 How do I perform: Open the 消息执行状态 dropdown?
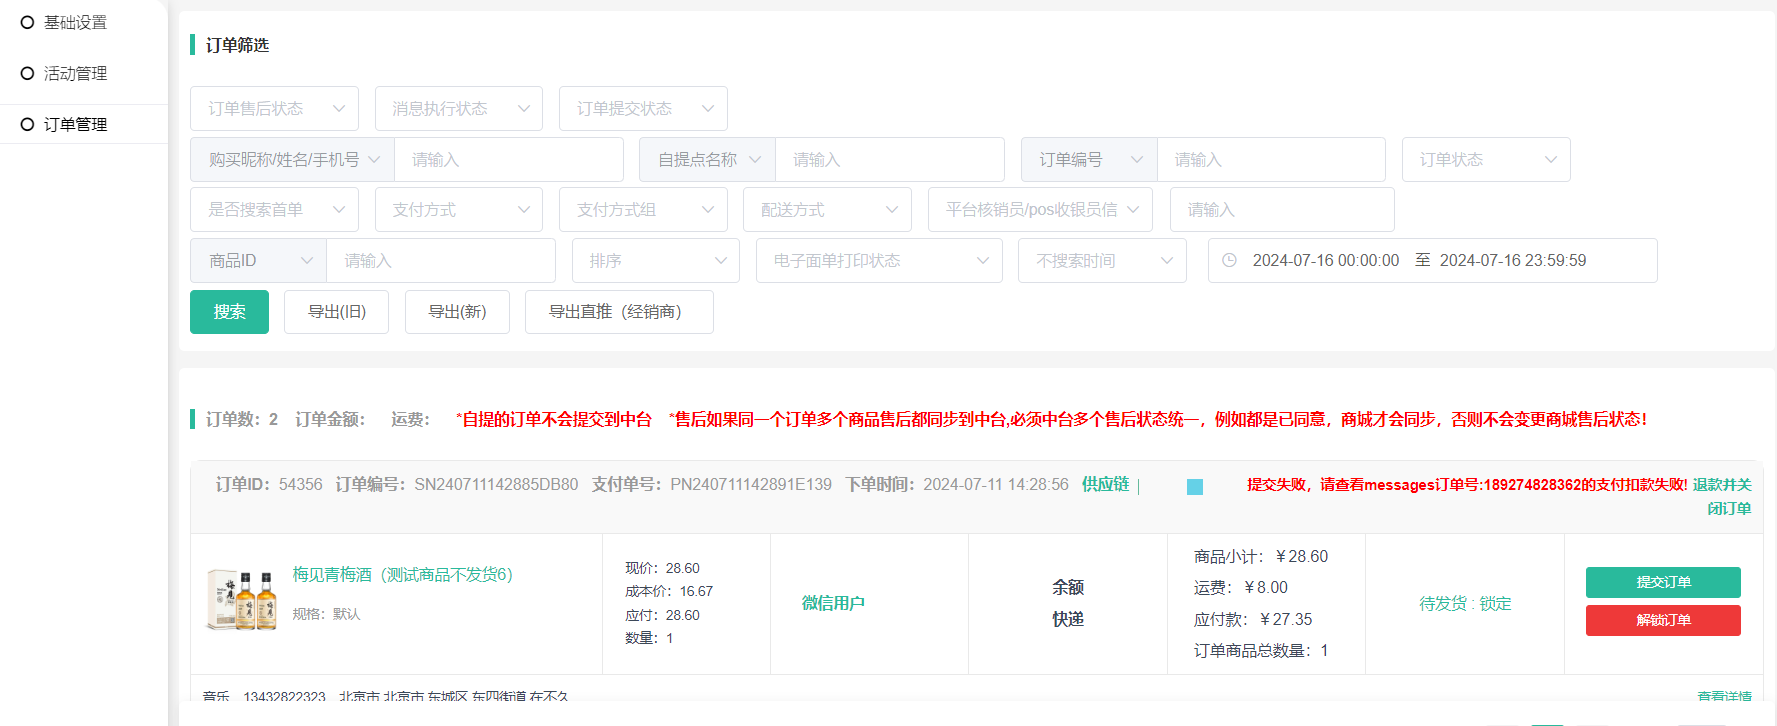(458, 108)
